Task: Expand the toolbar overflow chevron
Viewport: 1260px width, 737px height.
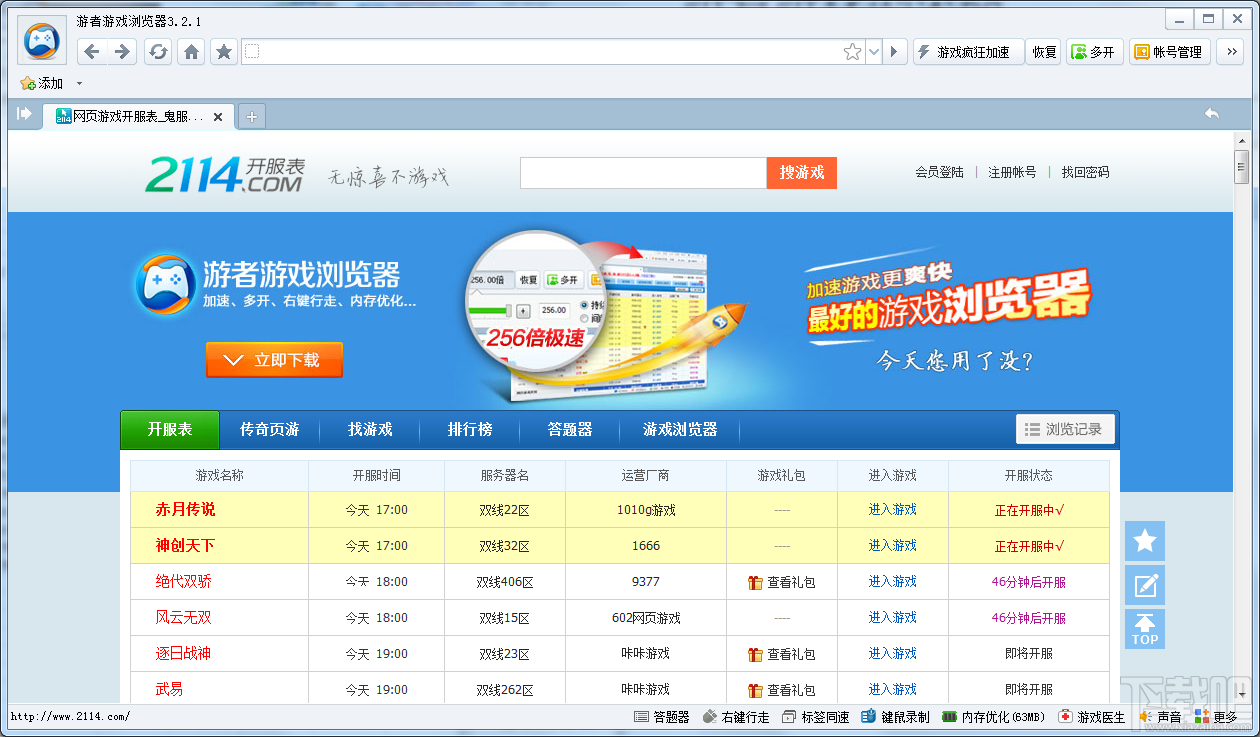Action: (1230, 52)
